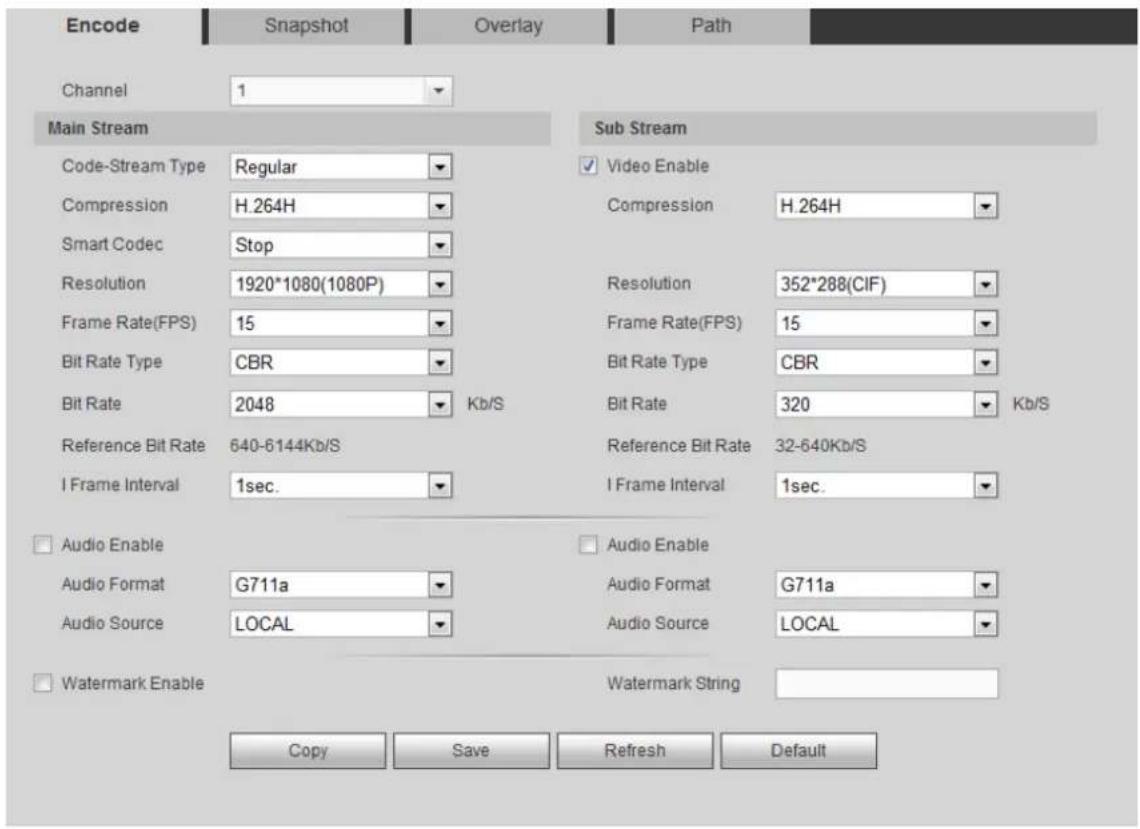This screenshot has width=1140, height=829.
Task: Click the Channel label
Action: 95,90
